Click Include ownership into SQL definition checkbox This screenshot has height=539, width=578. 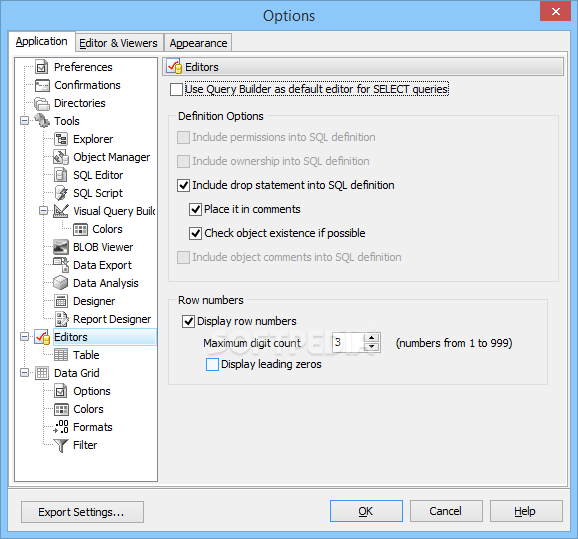coord(184,161)
